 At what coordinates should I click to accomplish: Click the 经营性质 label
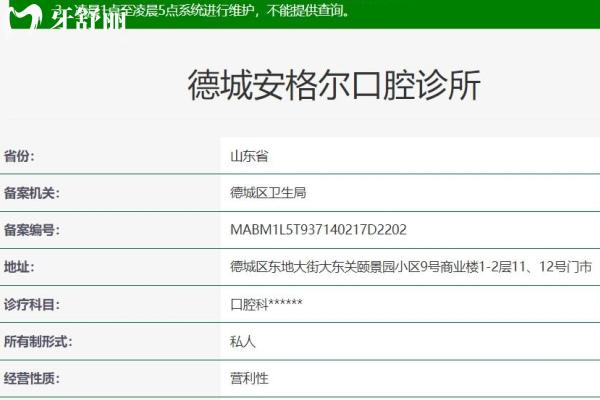click(32, 379)
